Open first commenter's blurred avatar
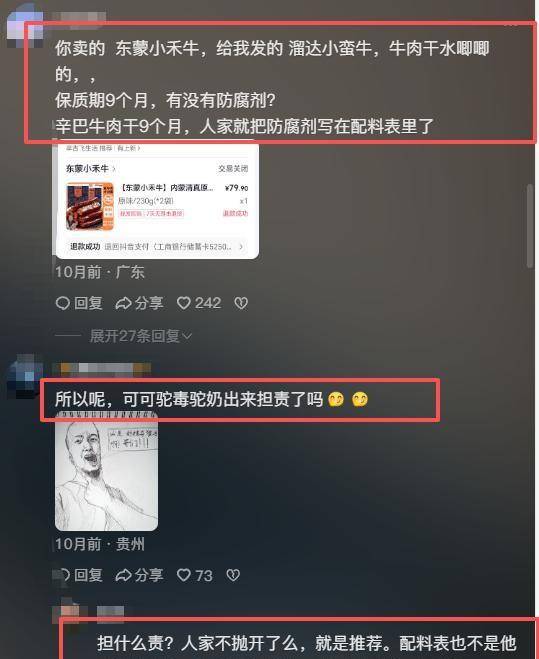The height and width of the screenshot is (659, 539). pyautogui.click(x=25, y=24)
